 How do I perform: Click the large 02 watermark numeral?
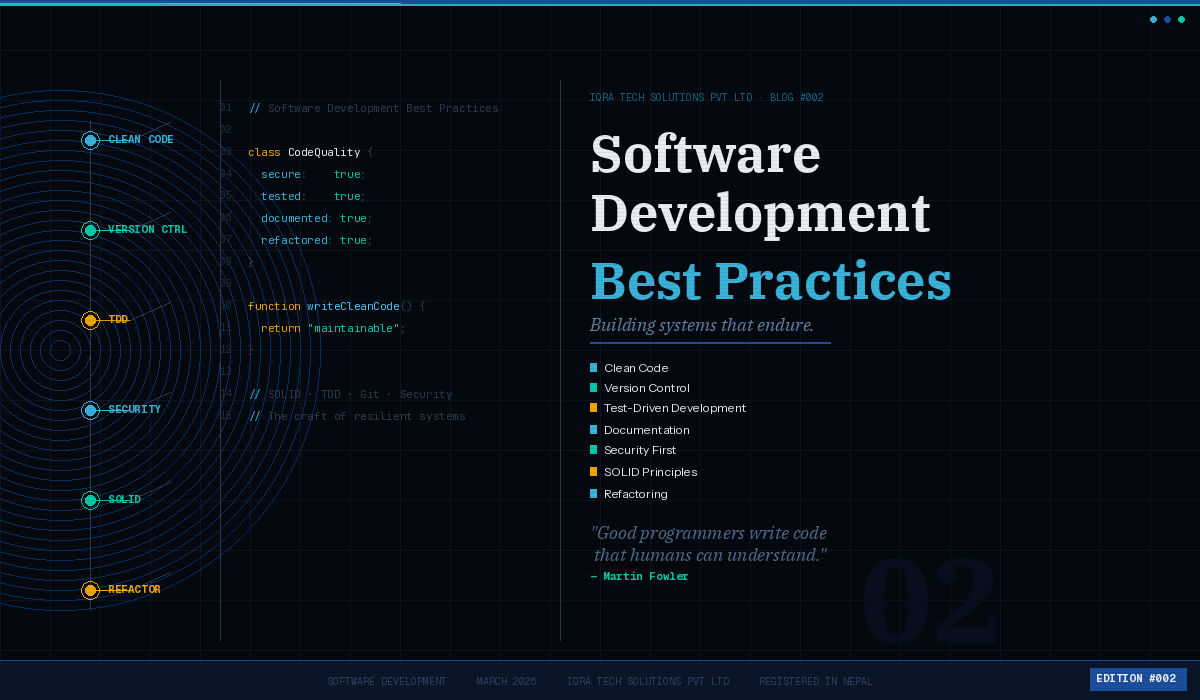(x=932, y=600)
